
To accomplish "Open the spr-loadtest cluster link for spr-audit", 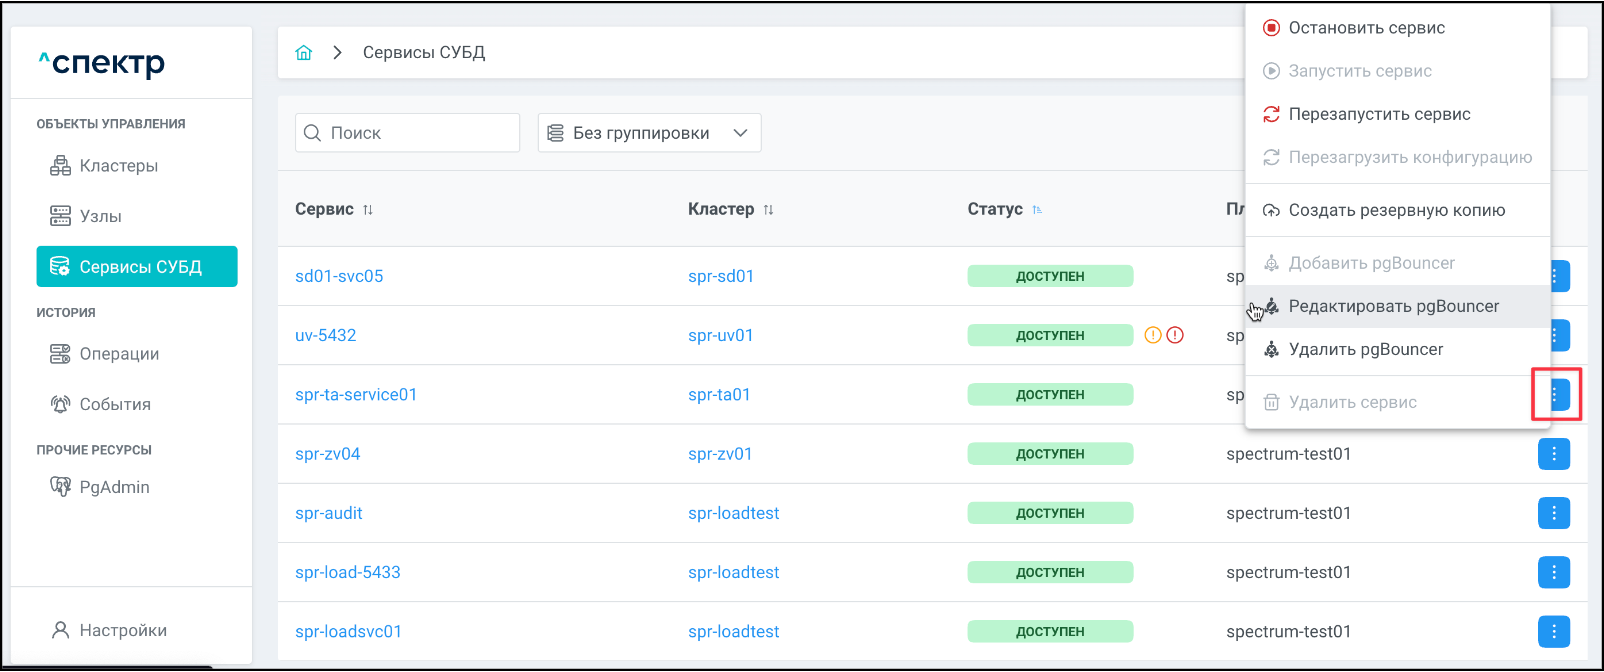I will pos(733,513).
